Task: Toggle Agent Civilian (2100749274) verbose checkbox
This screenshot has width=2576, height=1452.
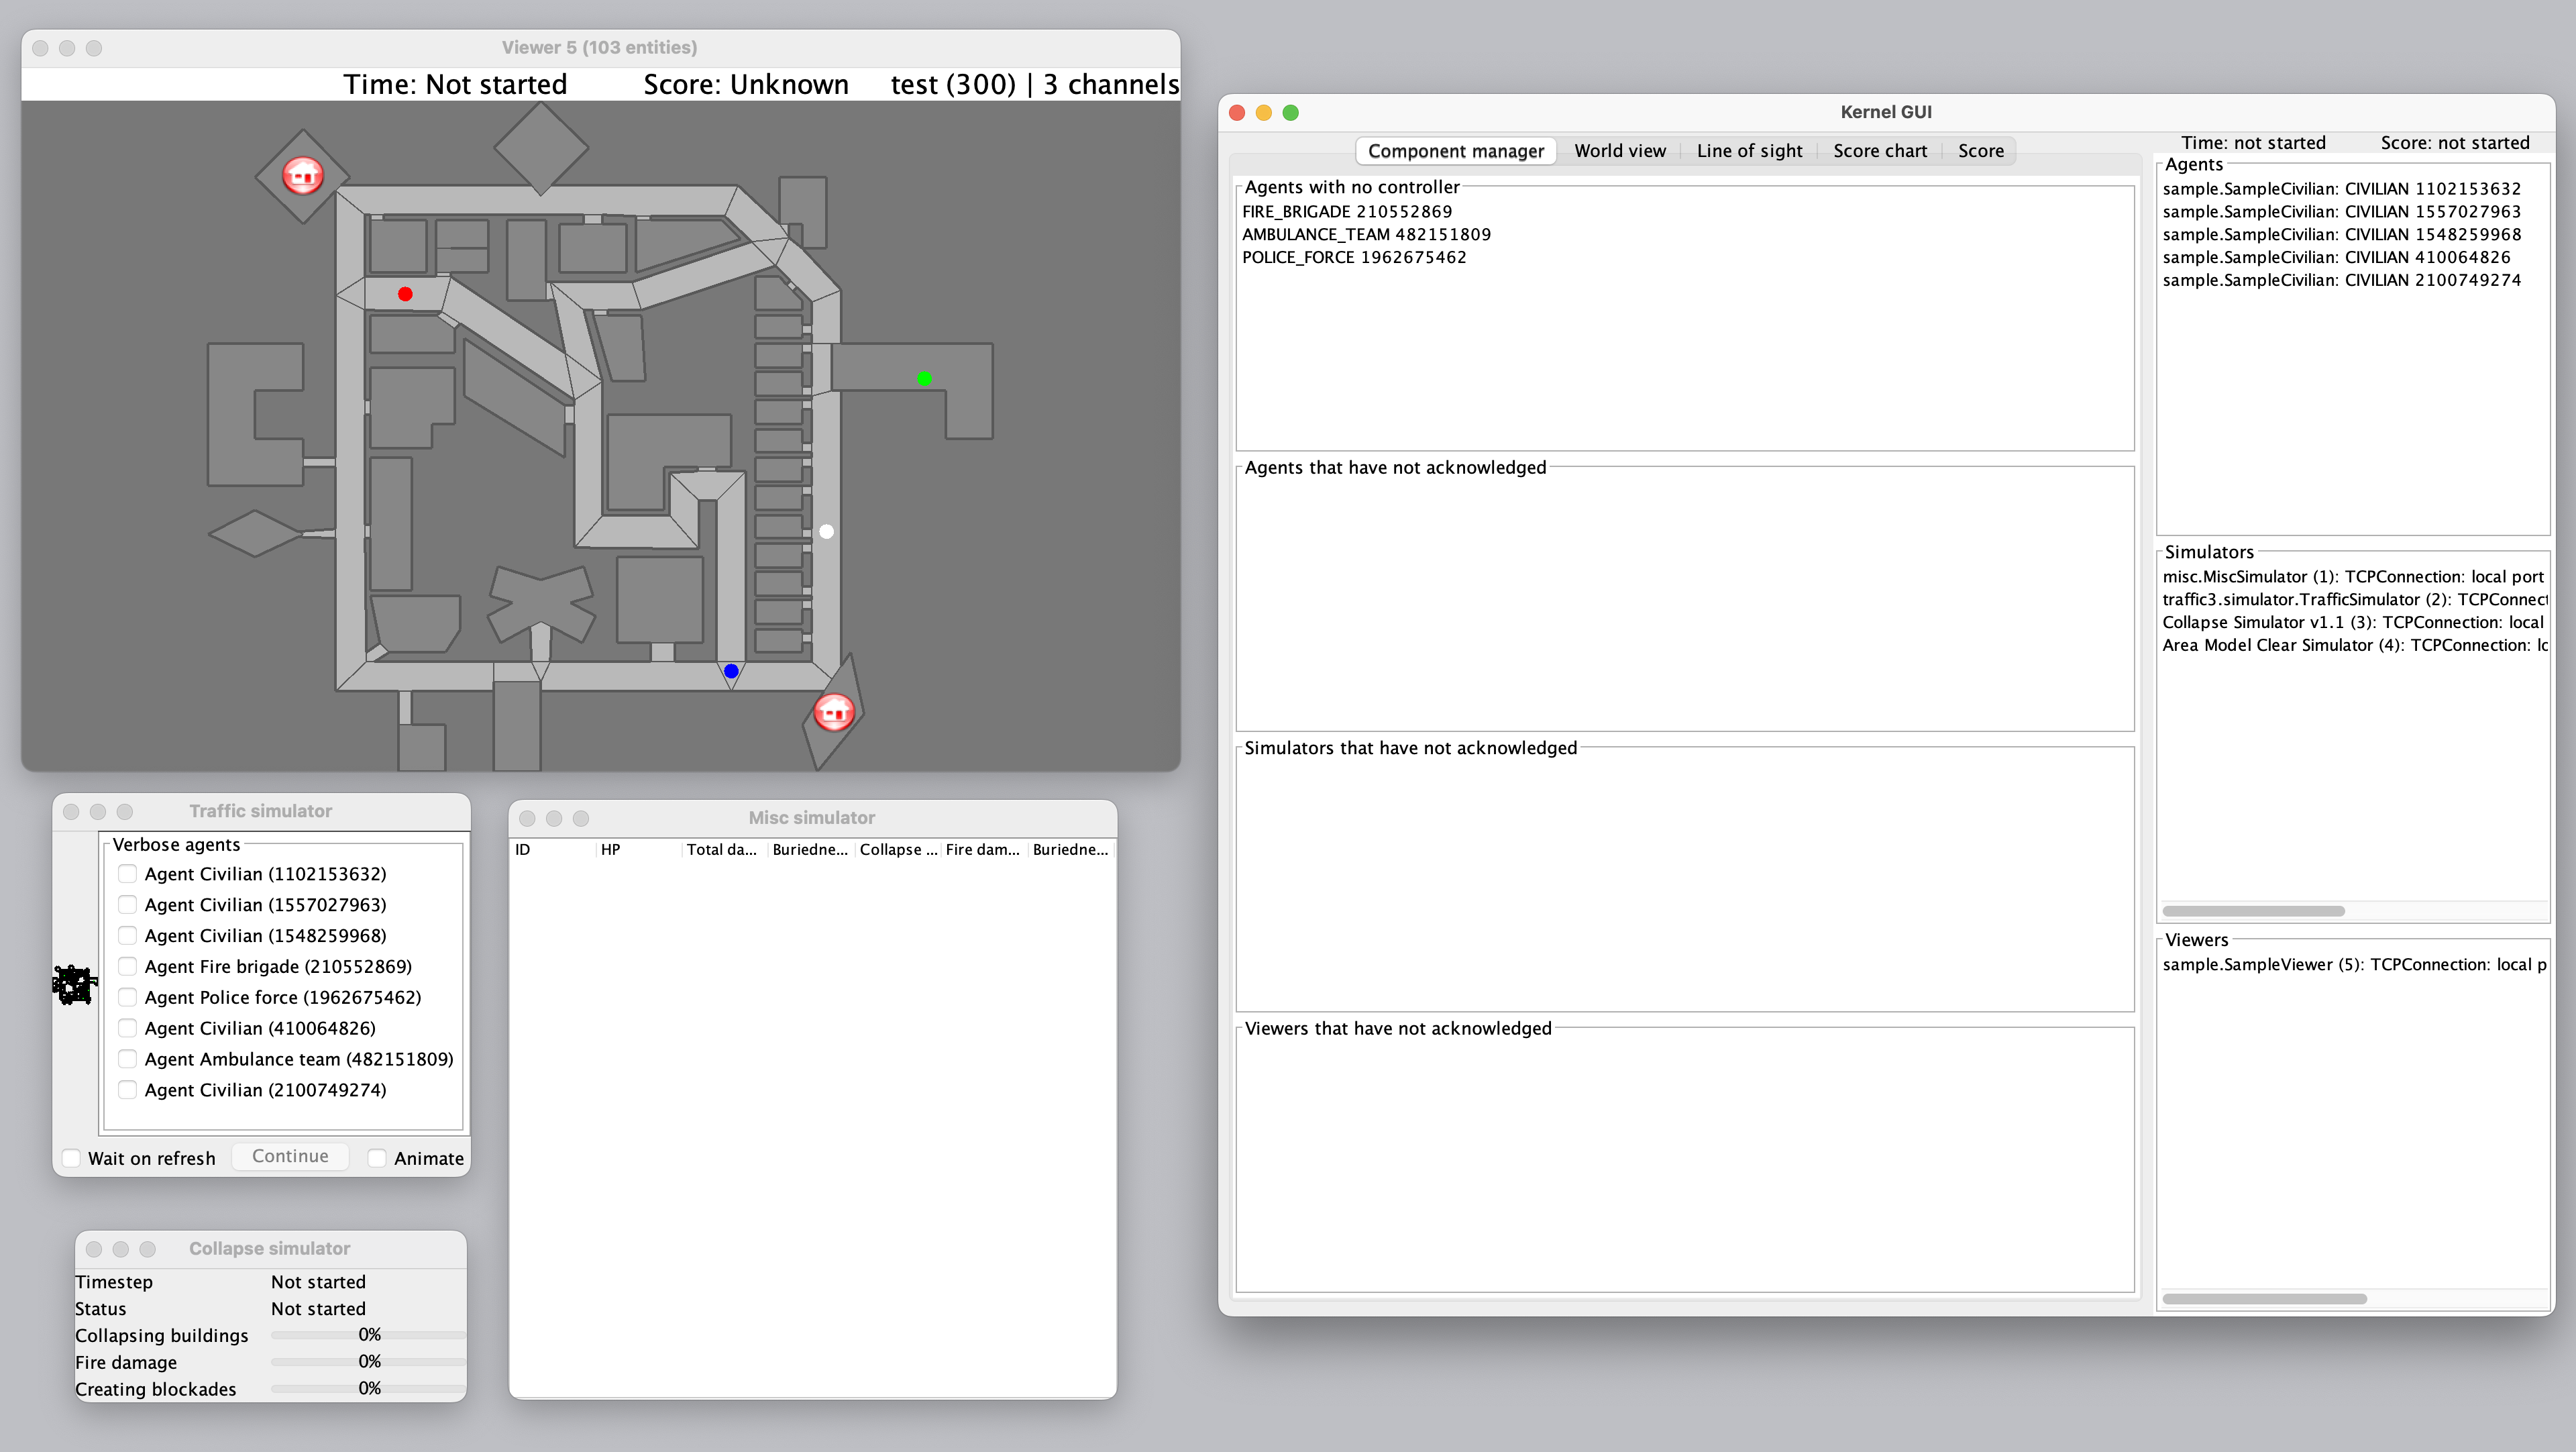Action: pos(127,1090)
